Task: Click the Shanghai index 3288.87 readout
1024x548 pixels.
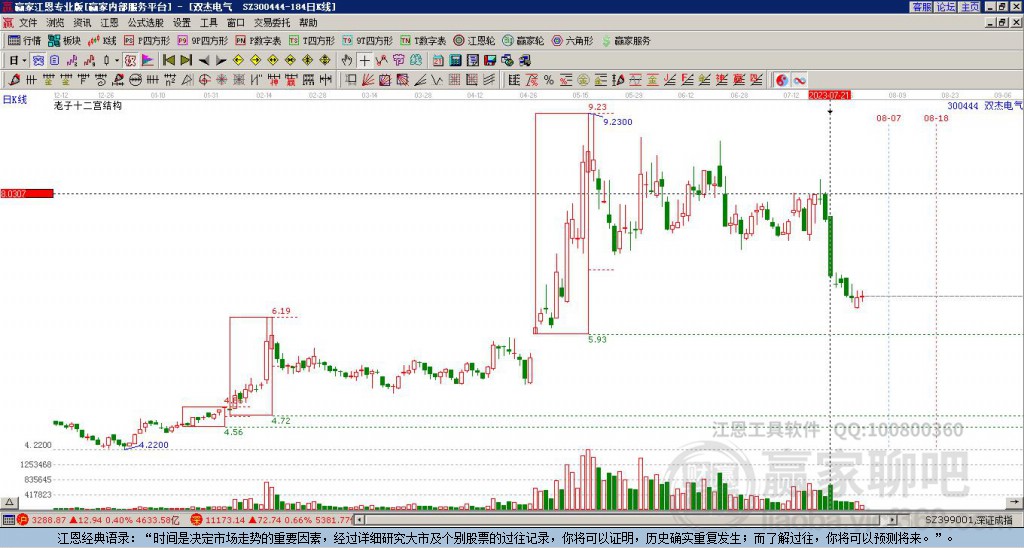Action: [x=49, y=520]
